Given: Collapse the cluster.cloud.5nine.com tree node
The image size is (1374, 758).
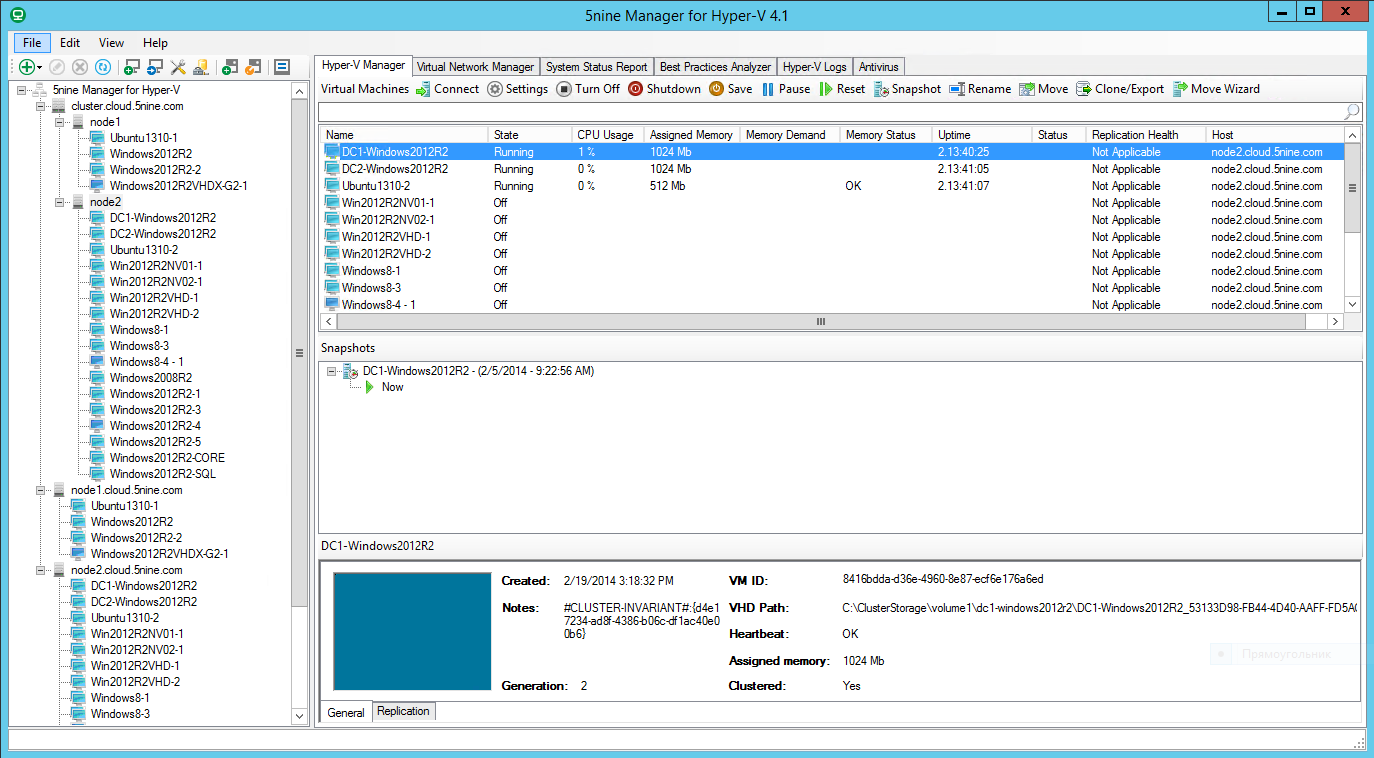Looking at the screenshot, I should (41, 106).
